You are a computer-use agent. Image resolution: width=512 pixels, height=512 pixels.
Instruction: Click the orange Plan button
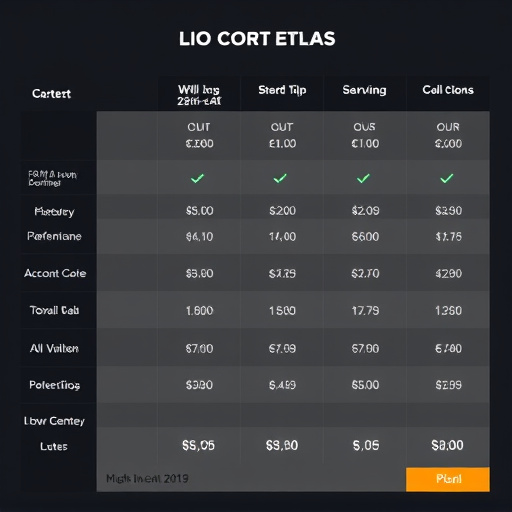point(448,479)
